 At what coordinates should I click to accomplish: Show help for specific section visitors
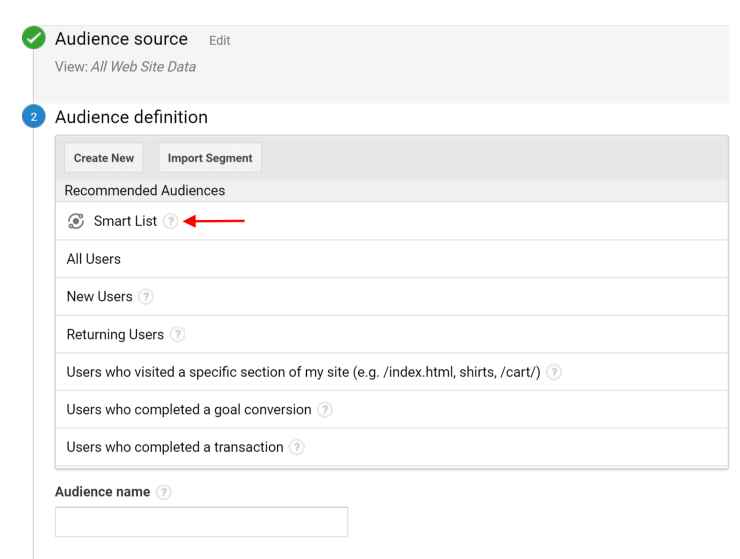pos(554,372)
